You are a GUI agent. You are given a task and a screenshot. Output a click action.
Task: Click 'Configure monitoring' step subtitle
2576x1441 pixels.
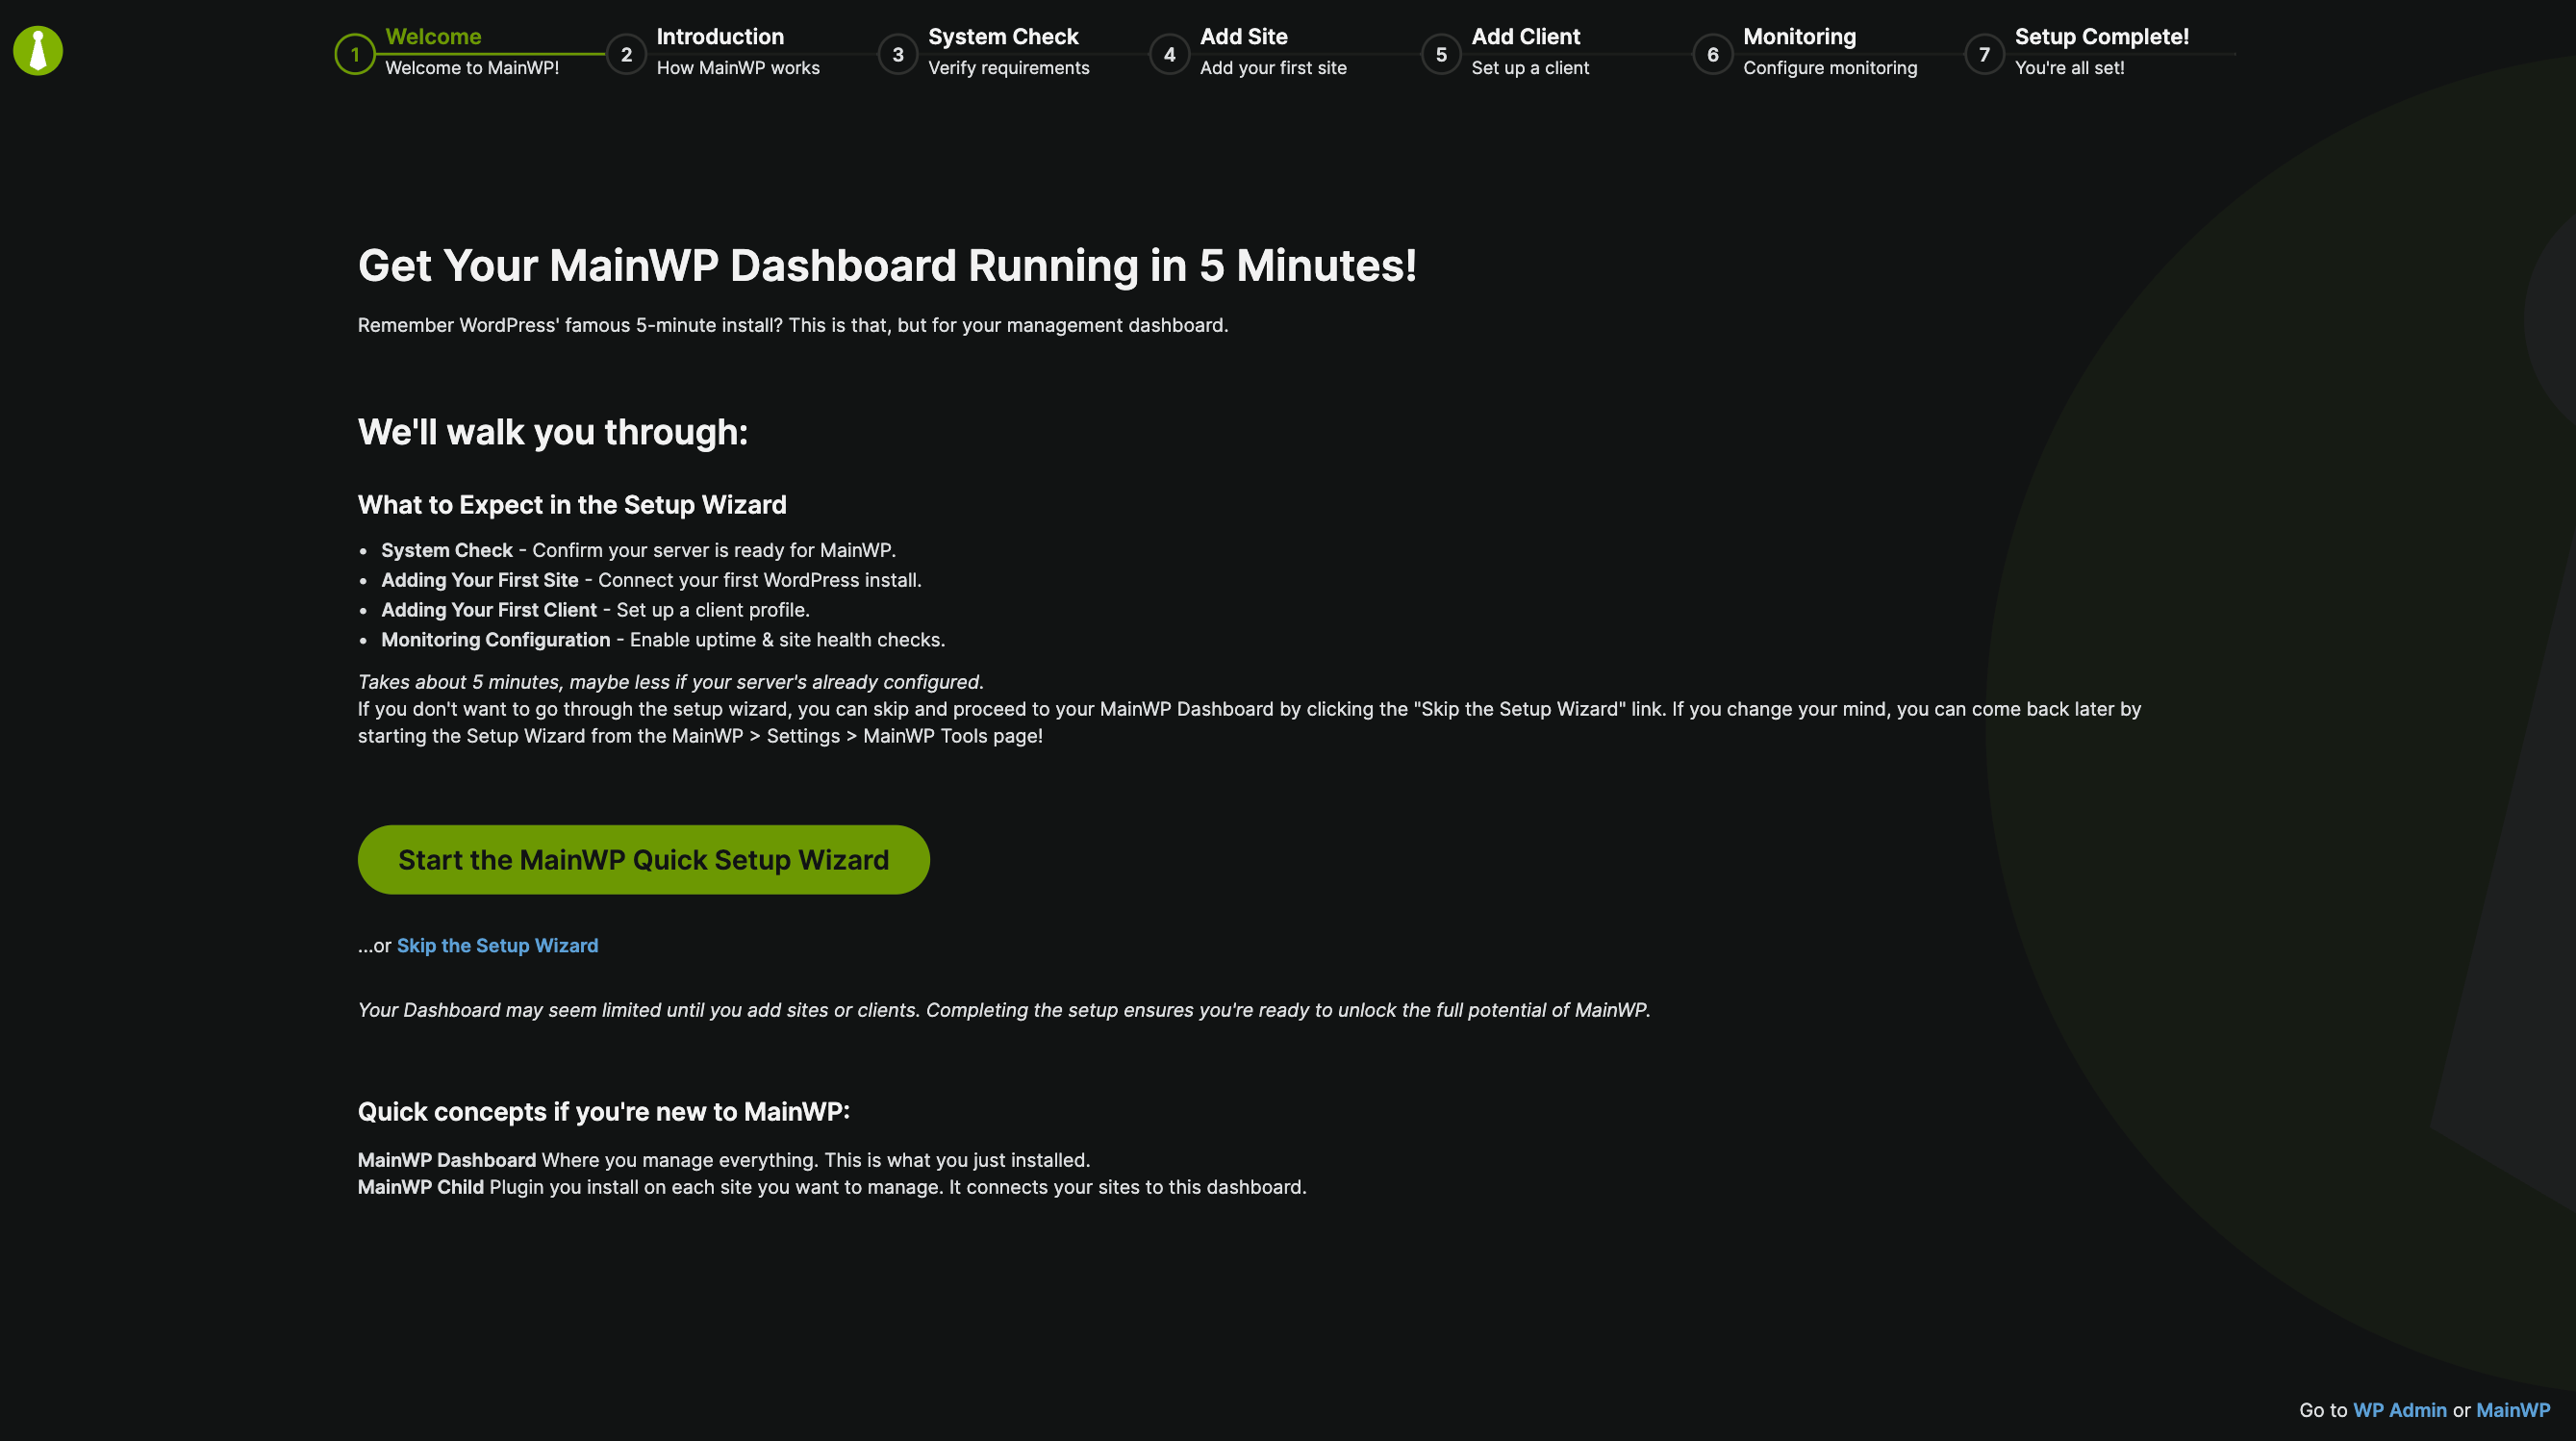[1830, 68]
